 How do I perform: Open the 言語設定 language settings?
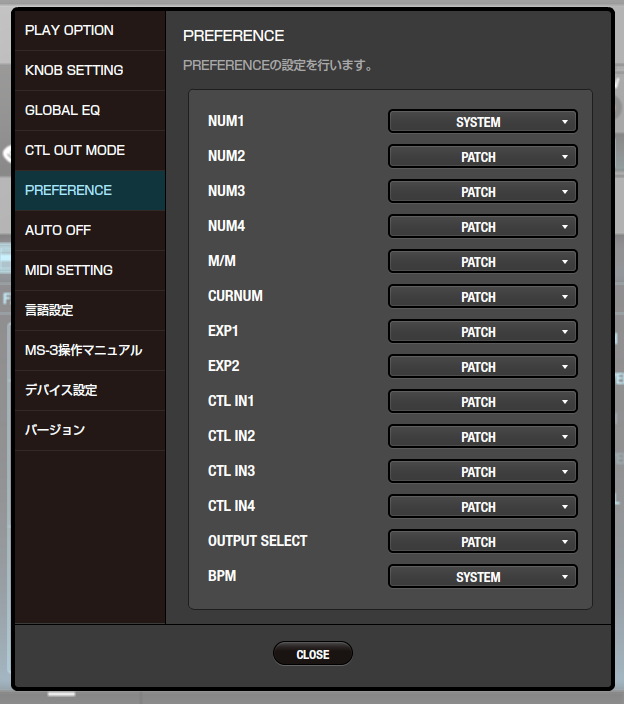tap(89, 310)
